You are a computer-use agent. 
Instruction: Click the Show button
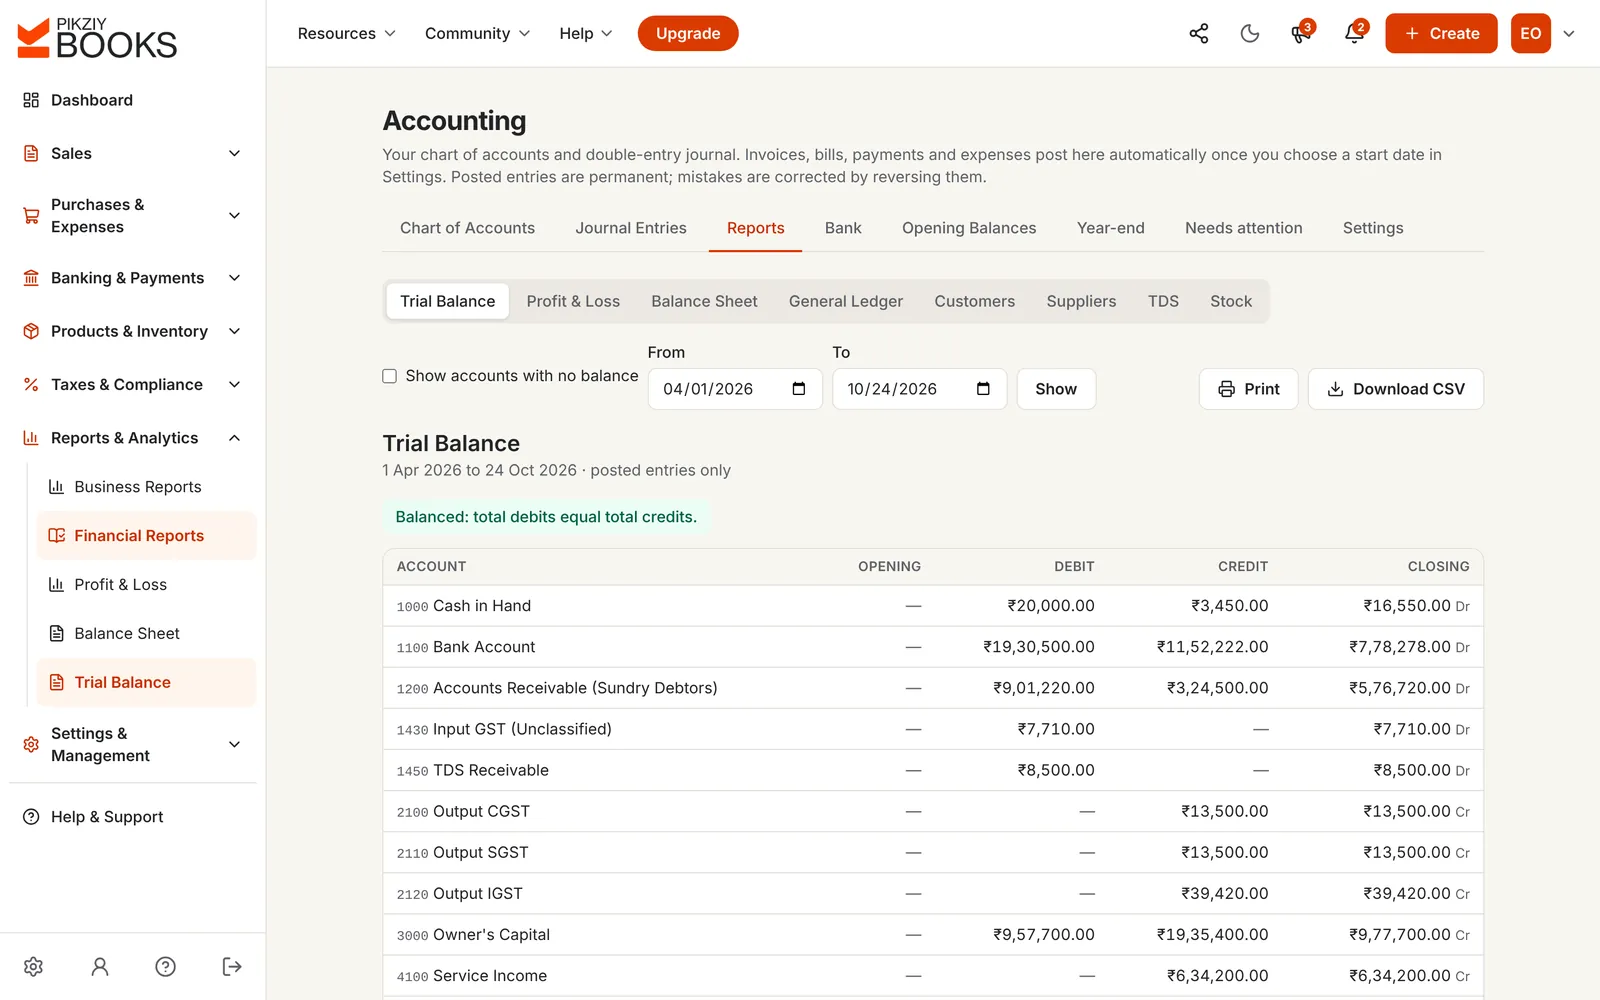pos(1056,389)
